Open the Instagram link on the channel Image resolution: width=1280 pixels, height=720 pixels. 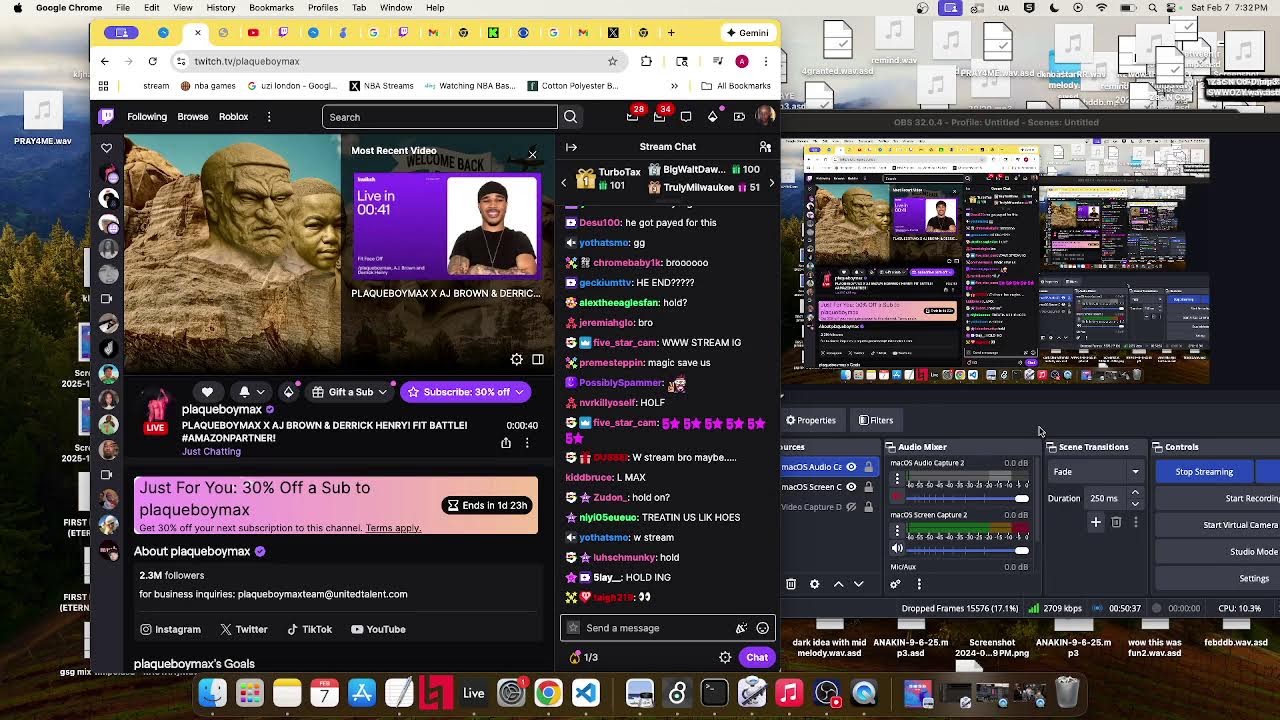(170, 629)
